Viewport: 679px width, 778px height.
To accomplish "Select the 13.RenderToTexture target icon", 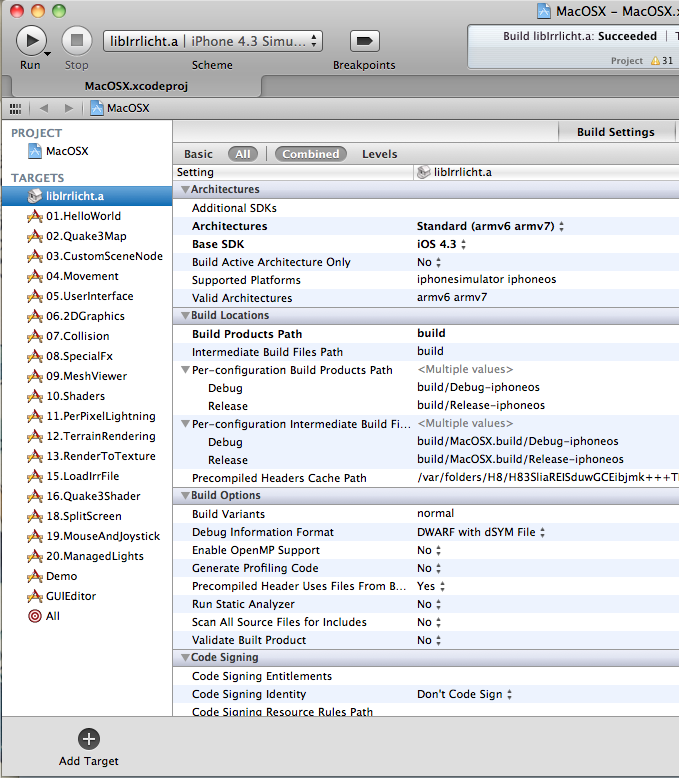I will tap(35, 456).
